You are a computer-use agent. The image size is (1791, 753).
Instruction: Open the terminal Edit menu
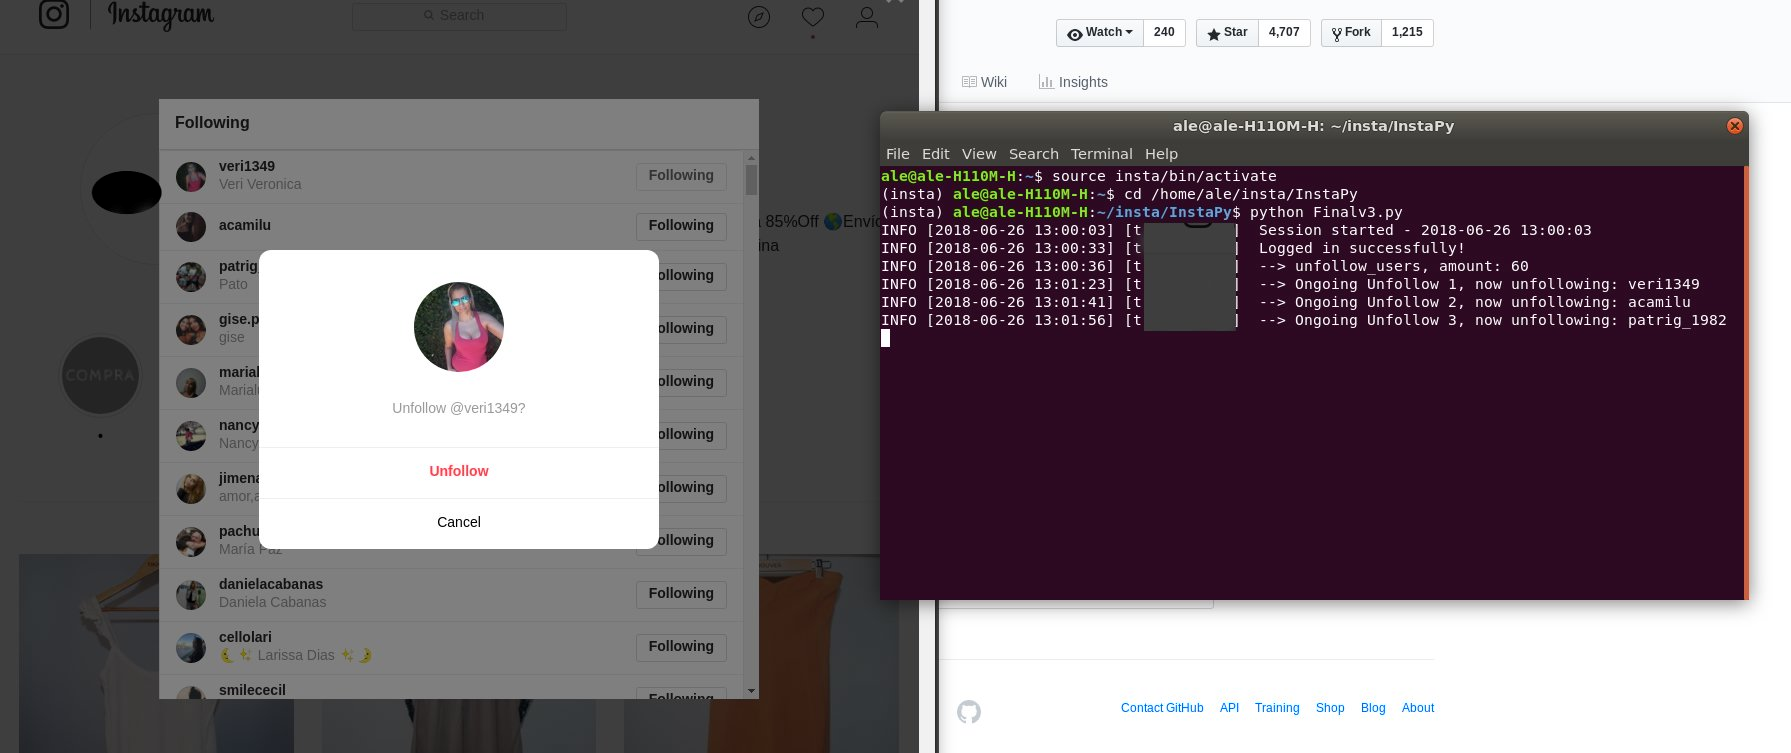point(936,154)
